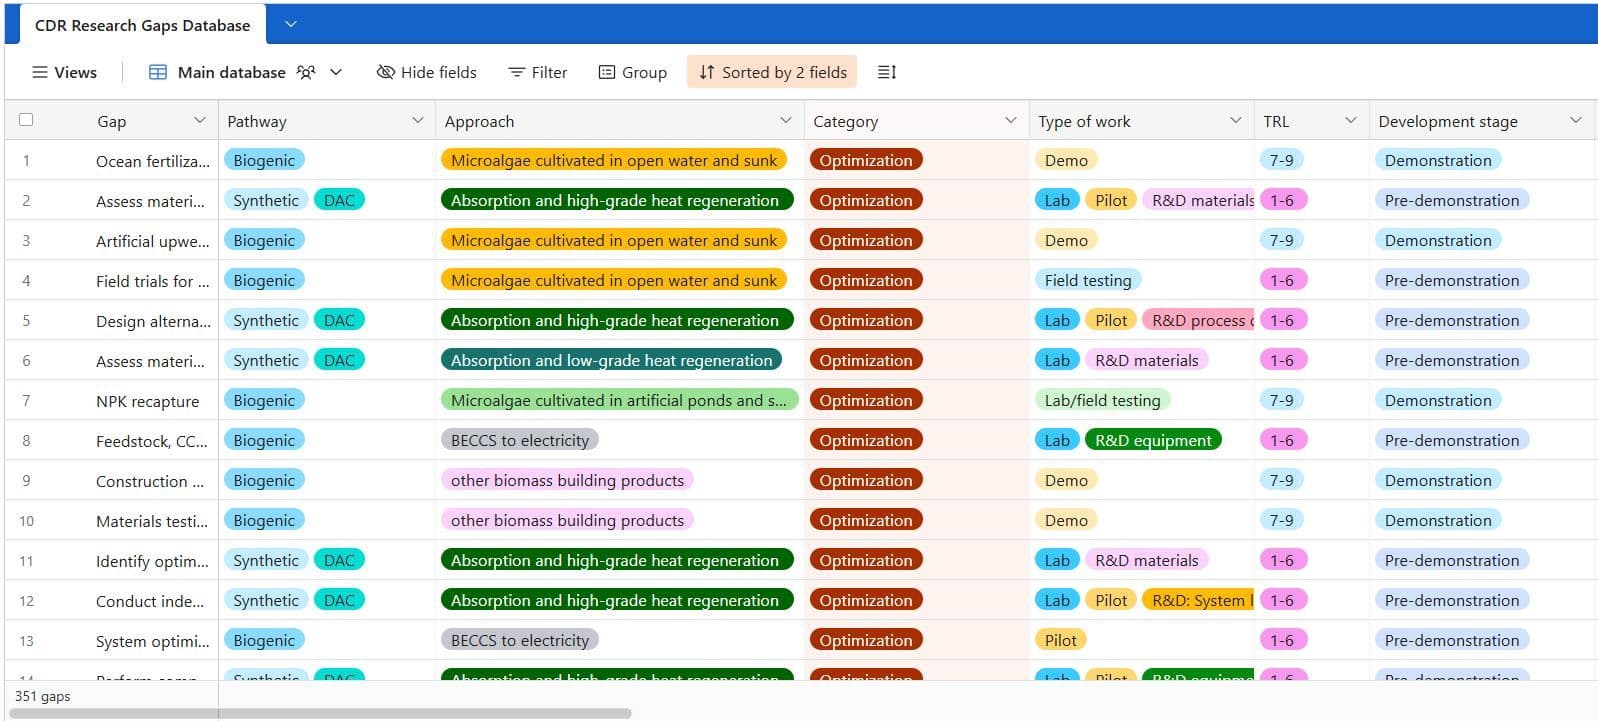The width and height of the screenshot is (1598, 721).
Task: Click the Field trials for ... gap cell
Action: coord(153,281)
